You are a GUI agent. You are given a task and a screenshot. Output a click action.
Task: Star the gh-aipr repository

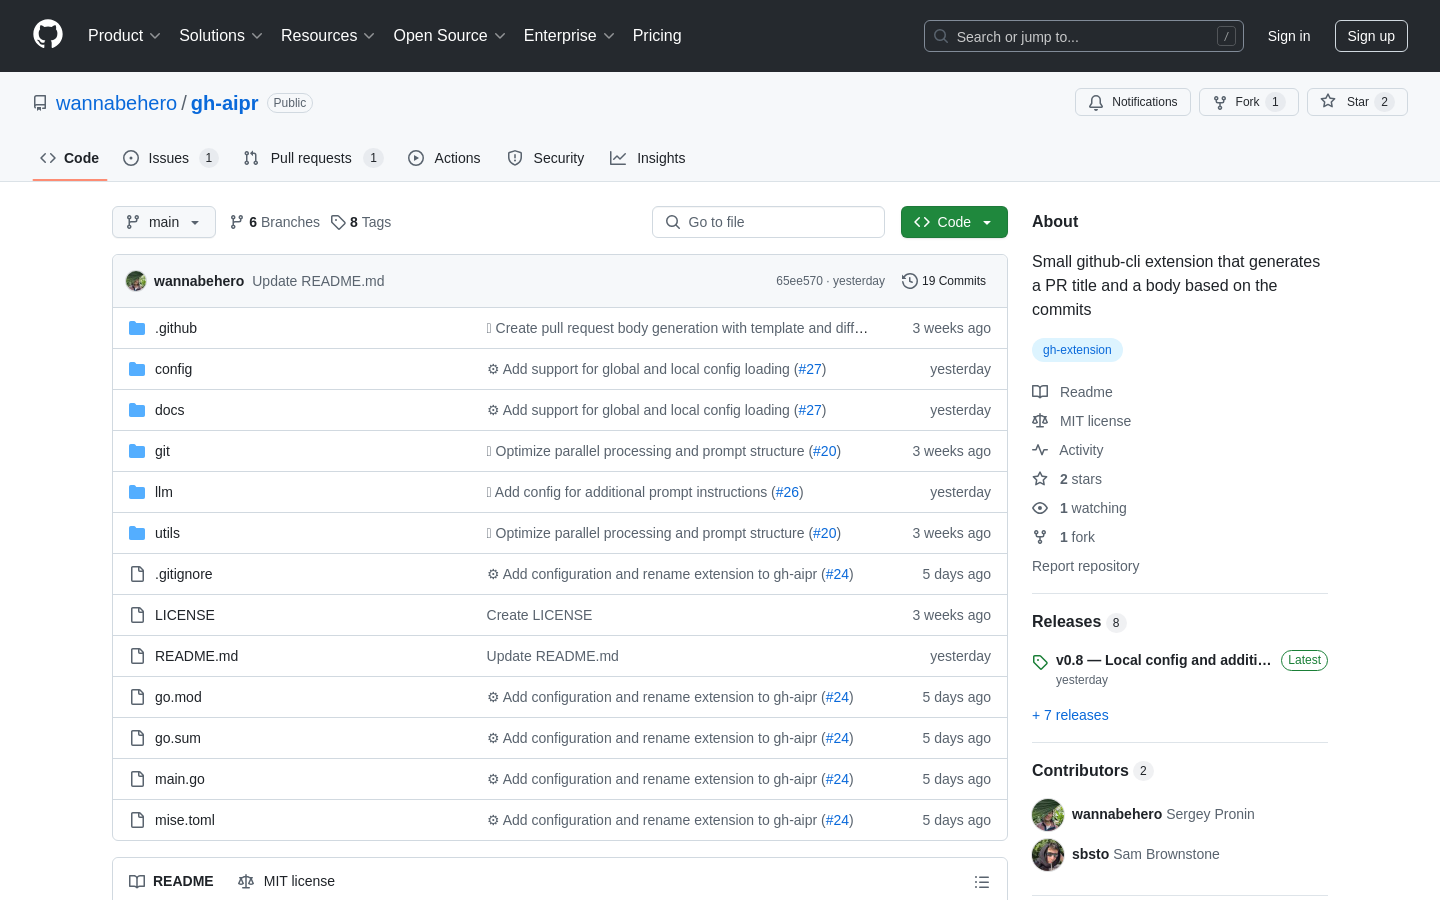click(x=1357, y=102)
